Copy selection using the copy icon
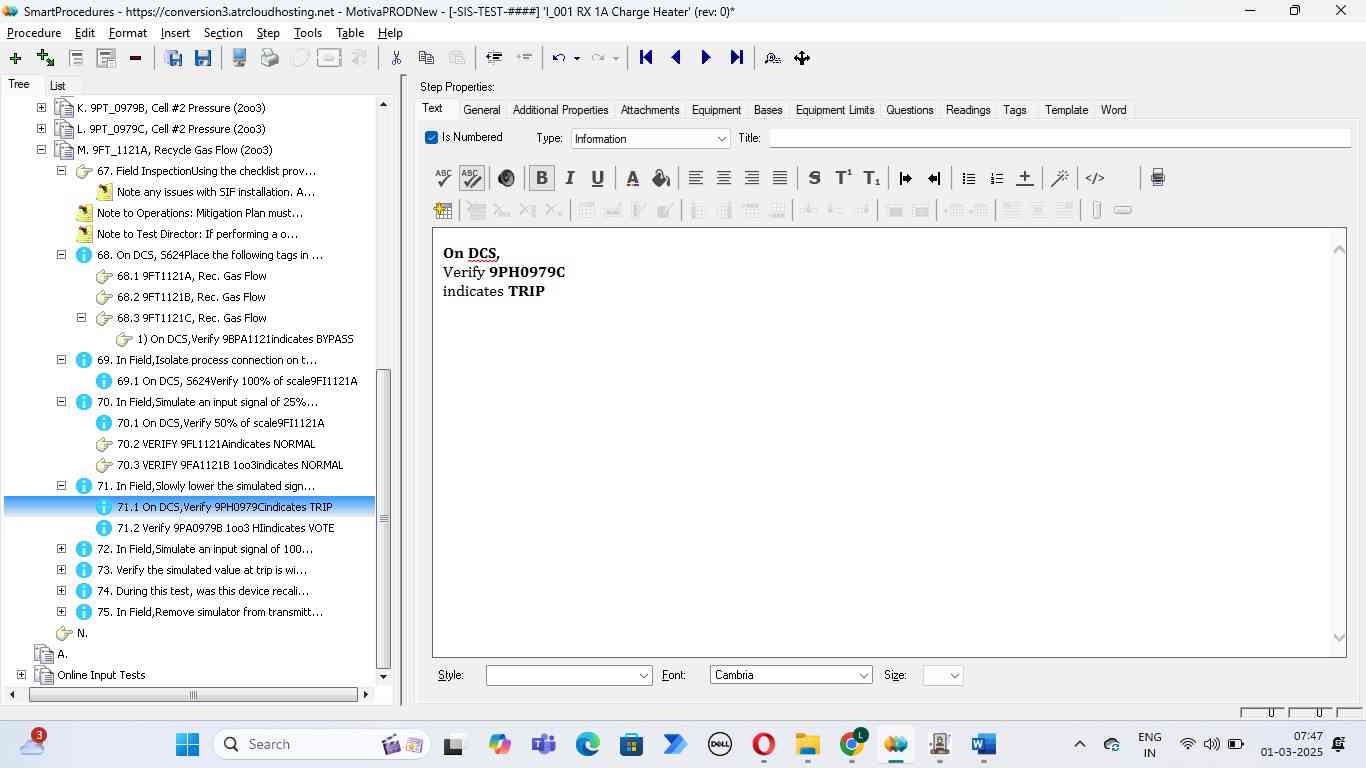Screen dimensions: 1366x768 click(x=426, y=58)
